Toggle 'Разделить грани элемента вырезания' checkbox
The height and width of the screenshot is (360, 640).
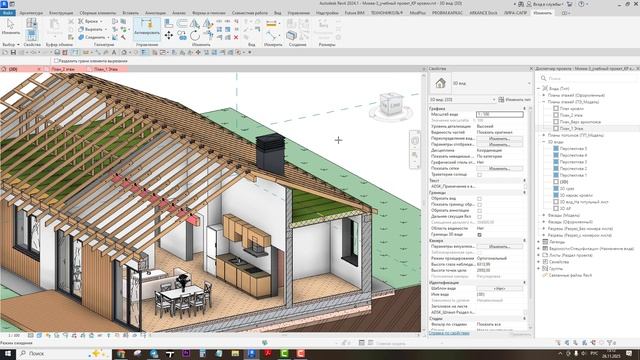(56, 61)
